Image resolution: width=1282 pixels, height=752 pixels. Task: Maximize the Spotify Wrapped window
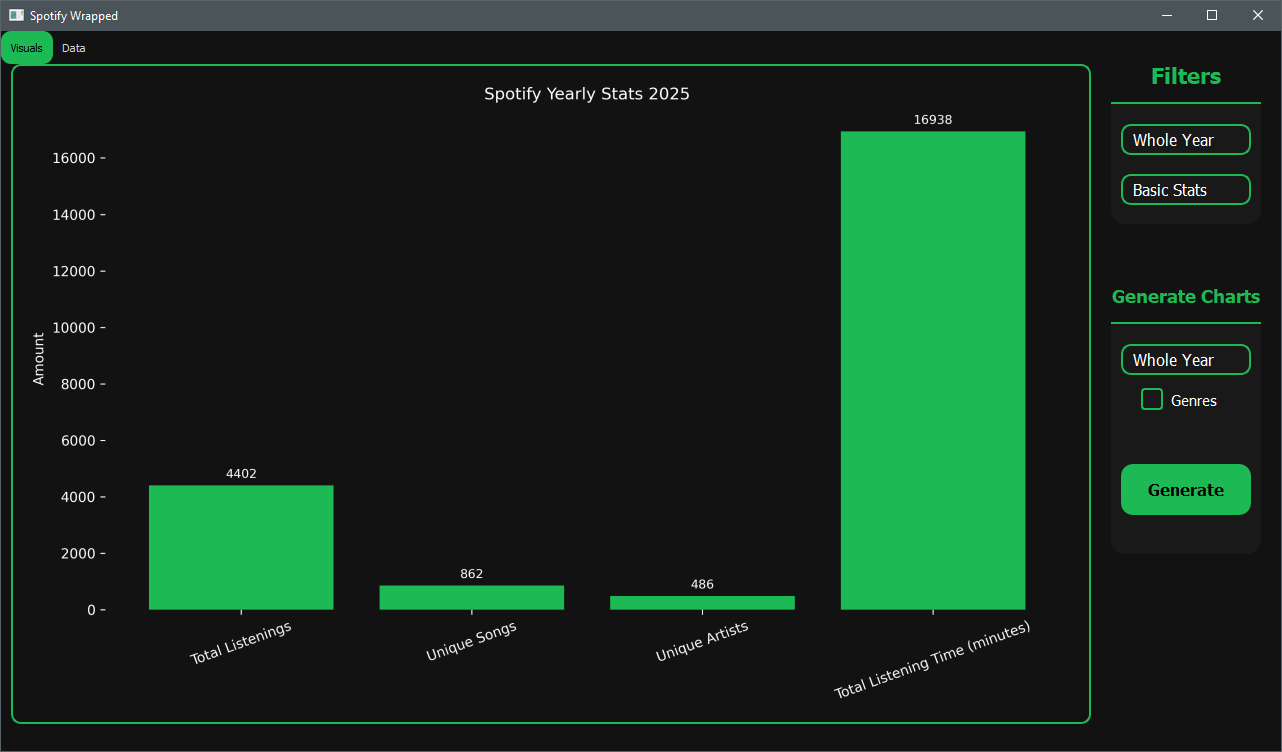click(1212, 15)
